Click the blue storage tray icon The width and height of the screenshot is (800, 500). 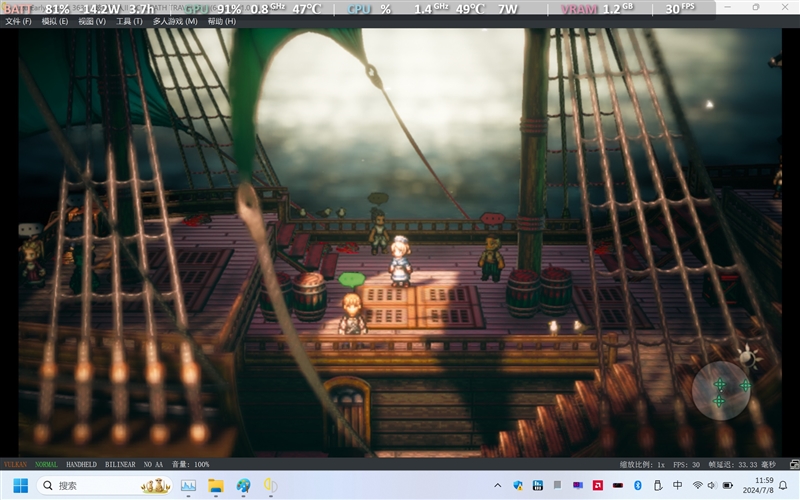[537, 486]
